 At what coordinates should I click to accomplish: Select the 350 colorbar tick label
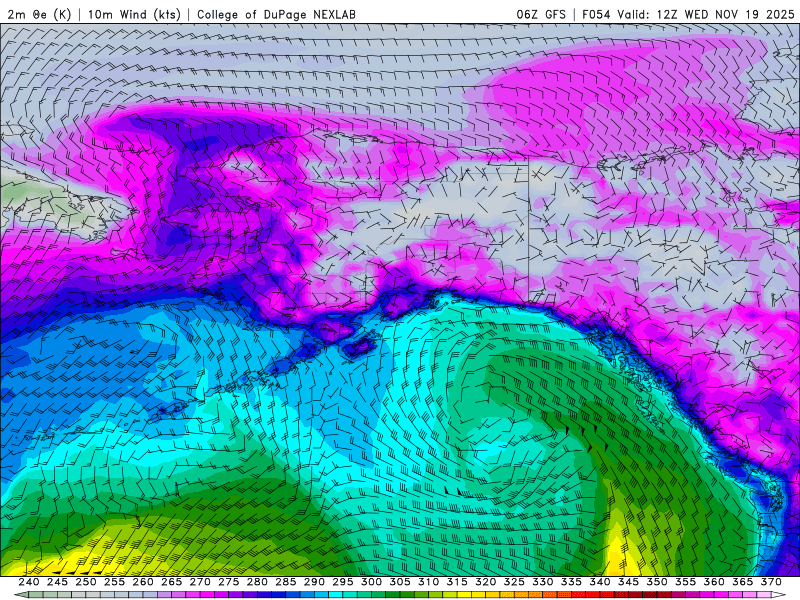pyautogui.click(x=657, y=582)
